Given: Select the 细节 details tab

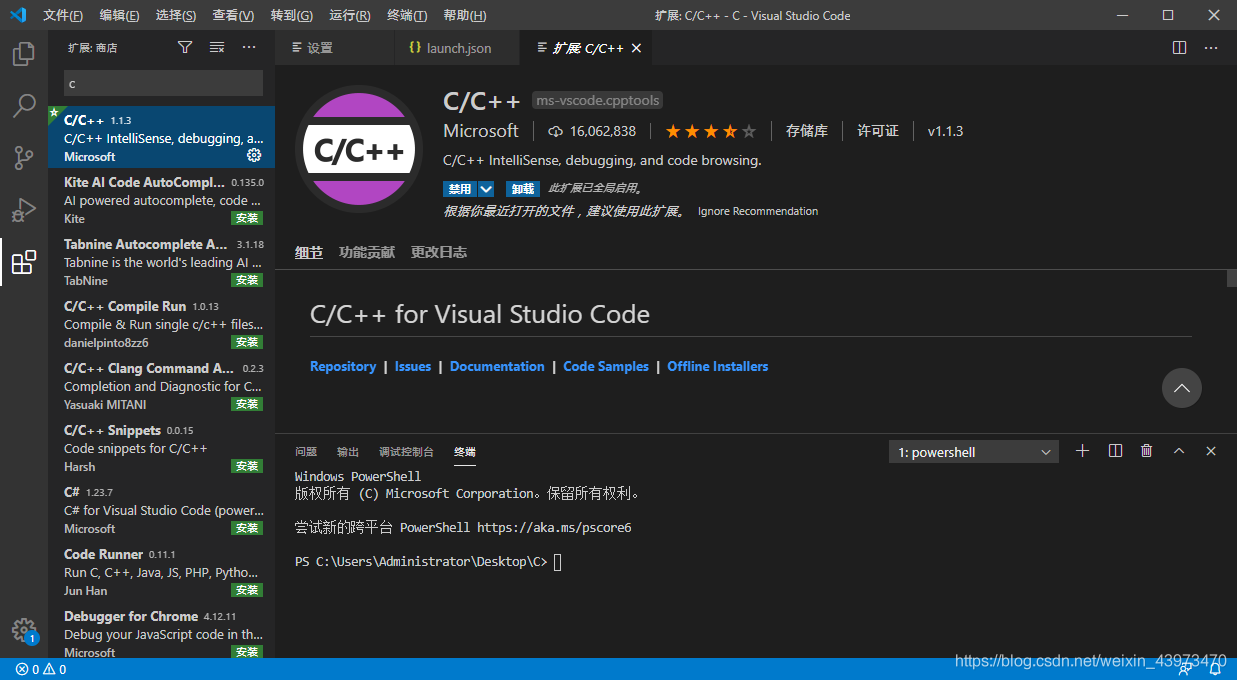Looking at the screenshot, I should click(309, 252).
